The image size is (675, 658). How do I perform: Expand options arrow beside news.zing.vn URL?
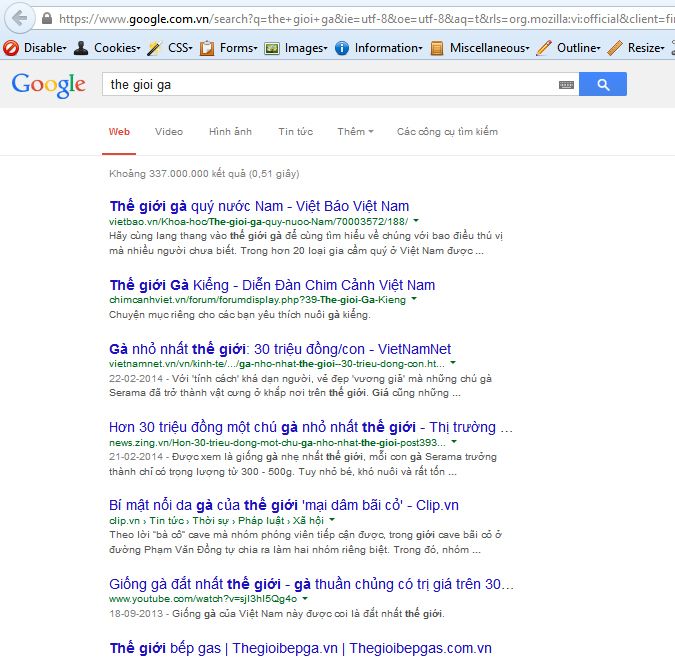tap(454, 442)
